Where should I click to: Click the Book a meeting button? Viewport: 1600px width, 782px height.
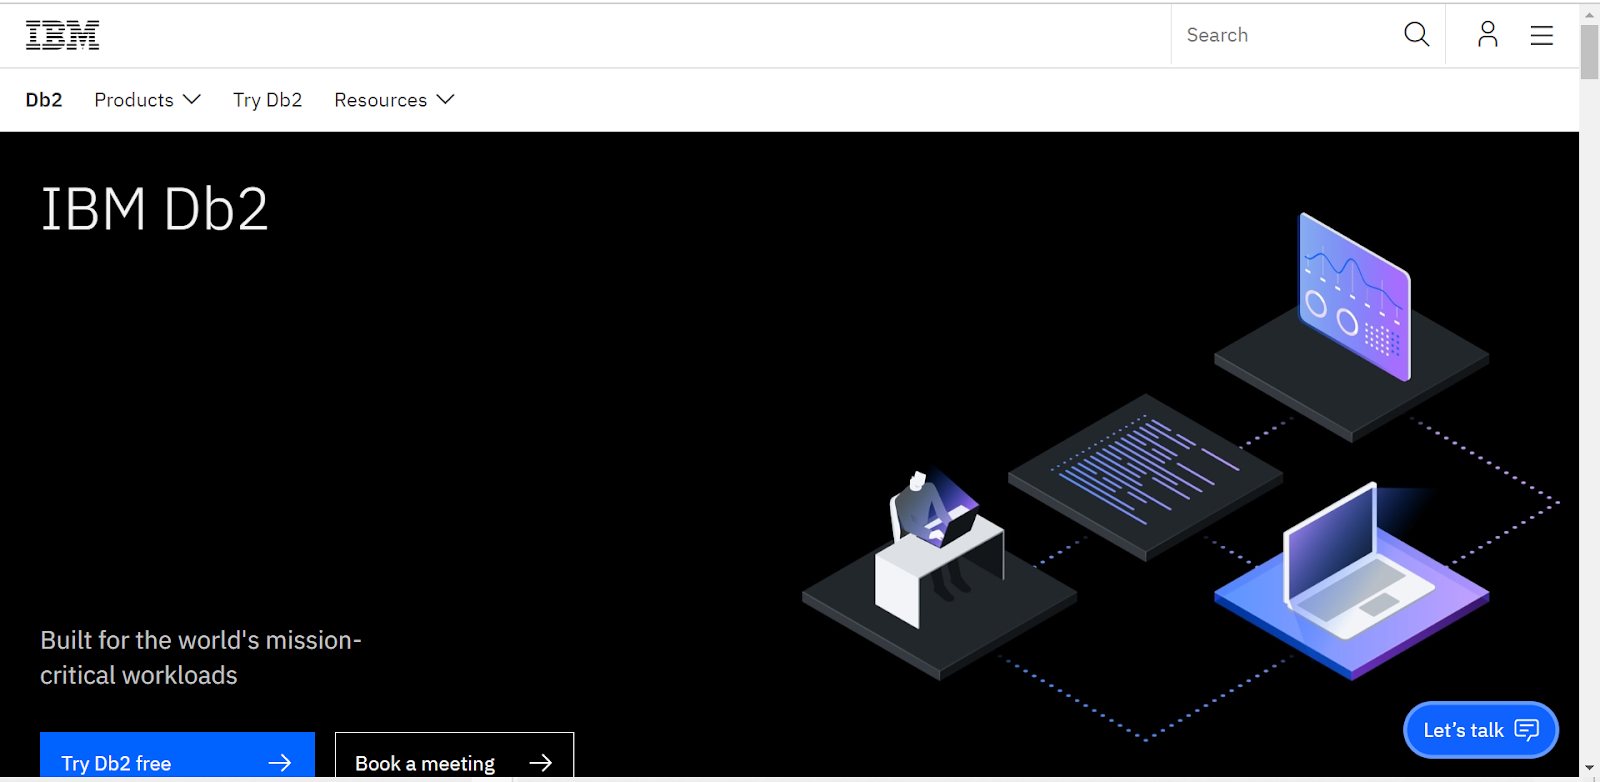tap(454, 757)
